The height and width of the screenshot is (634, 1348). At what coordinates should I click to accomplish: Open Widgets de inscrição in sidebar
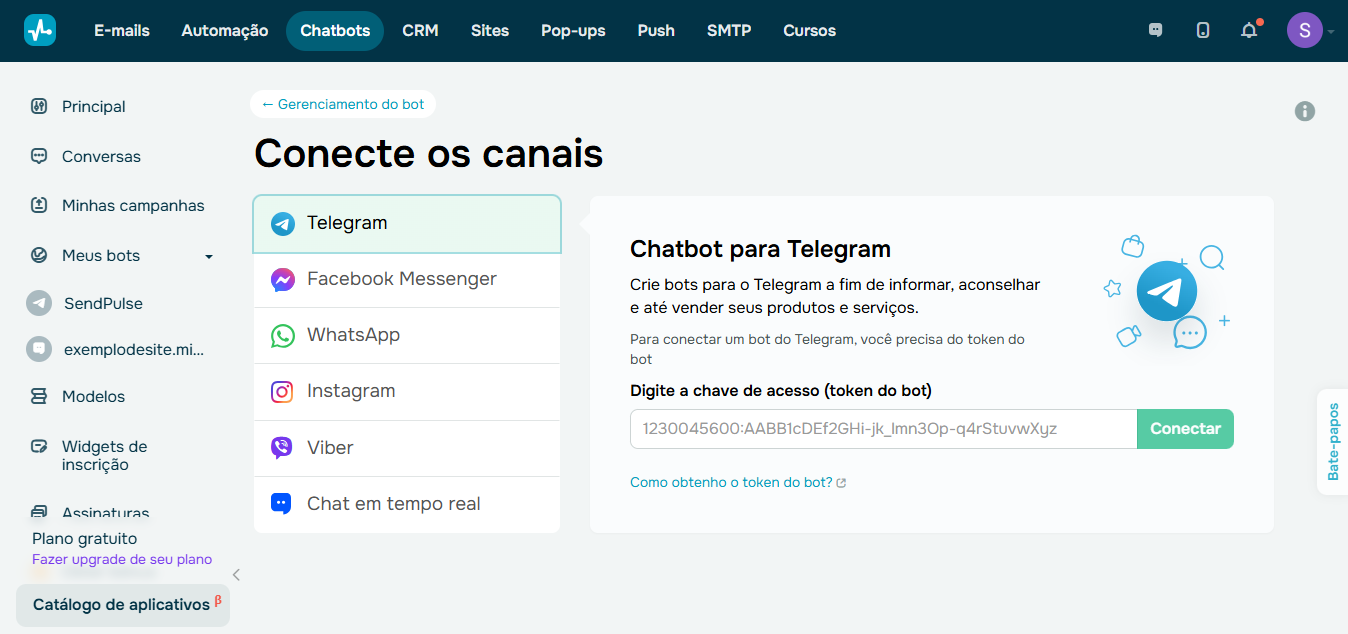104,455
